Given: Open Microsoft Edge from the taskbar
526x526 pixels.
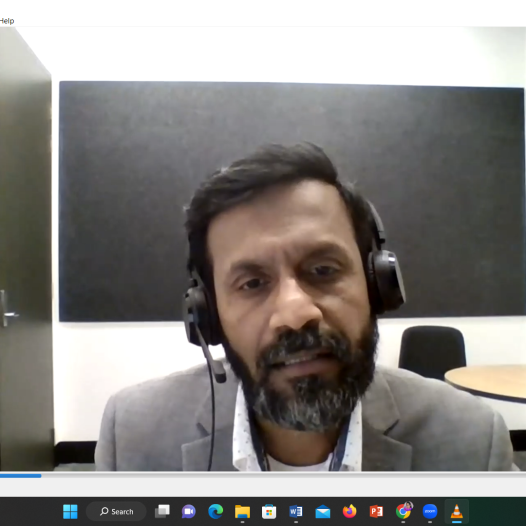Looking at the screenshot, I should click(x=215, y=512).
